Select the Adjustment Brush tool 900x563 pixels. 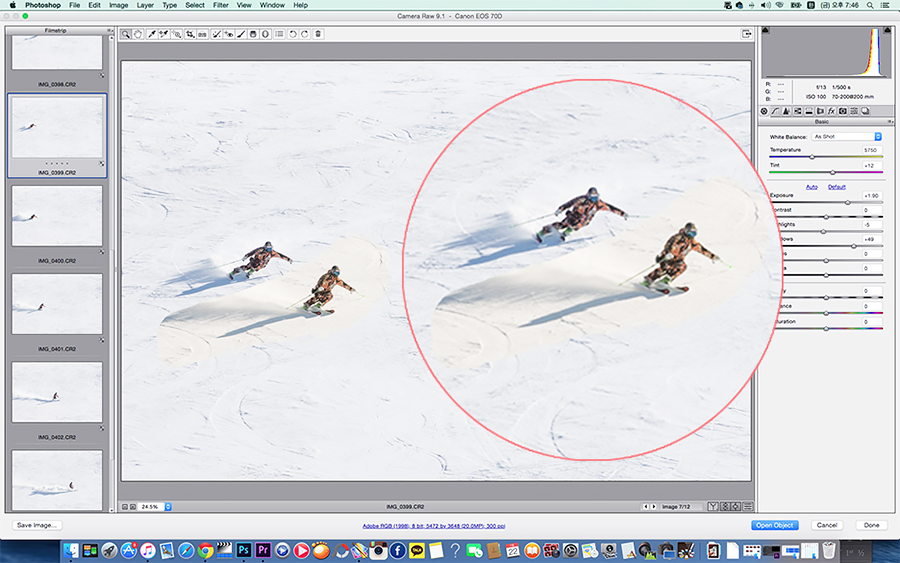(241, 34)
